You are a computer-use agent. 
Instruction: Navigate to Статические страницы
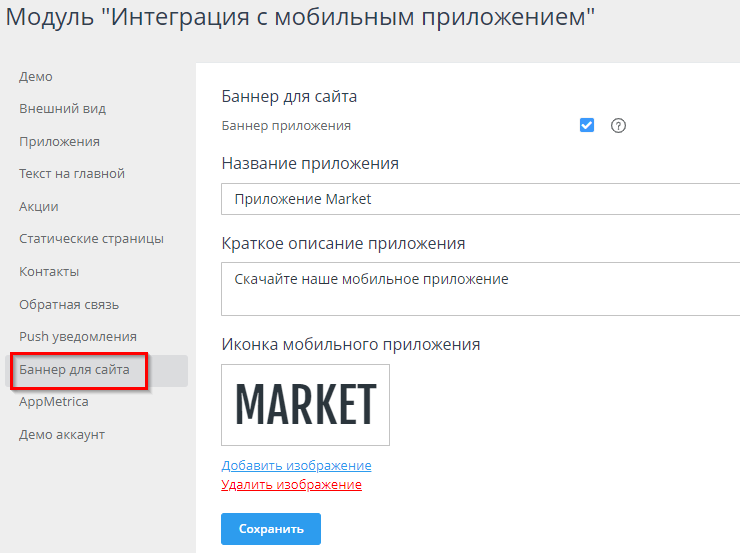[91, 239]
